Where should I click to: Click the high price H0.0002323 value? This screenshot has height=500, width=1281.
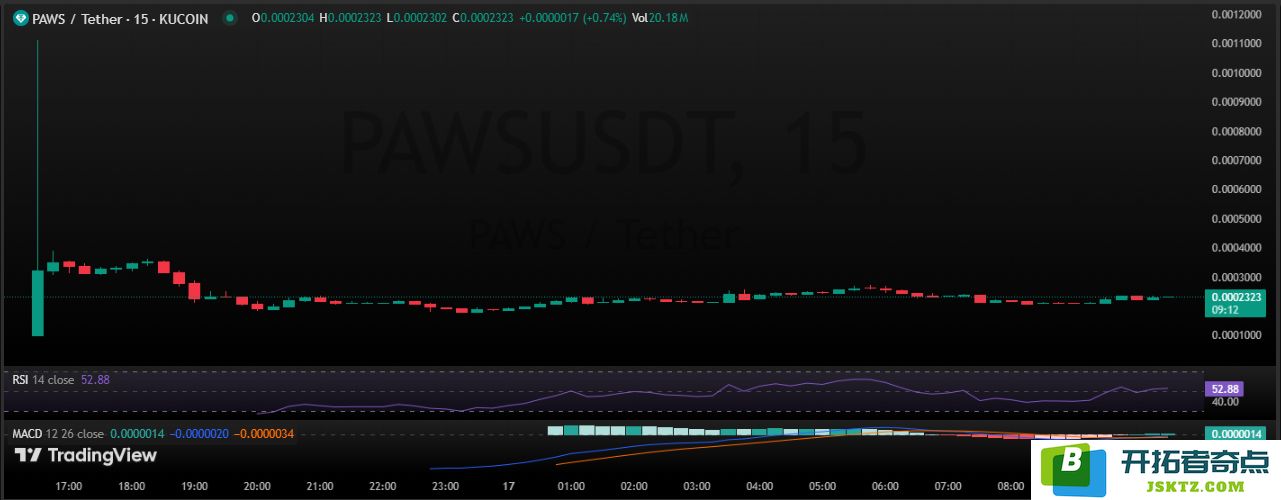350,18
